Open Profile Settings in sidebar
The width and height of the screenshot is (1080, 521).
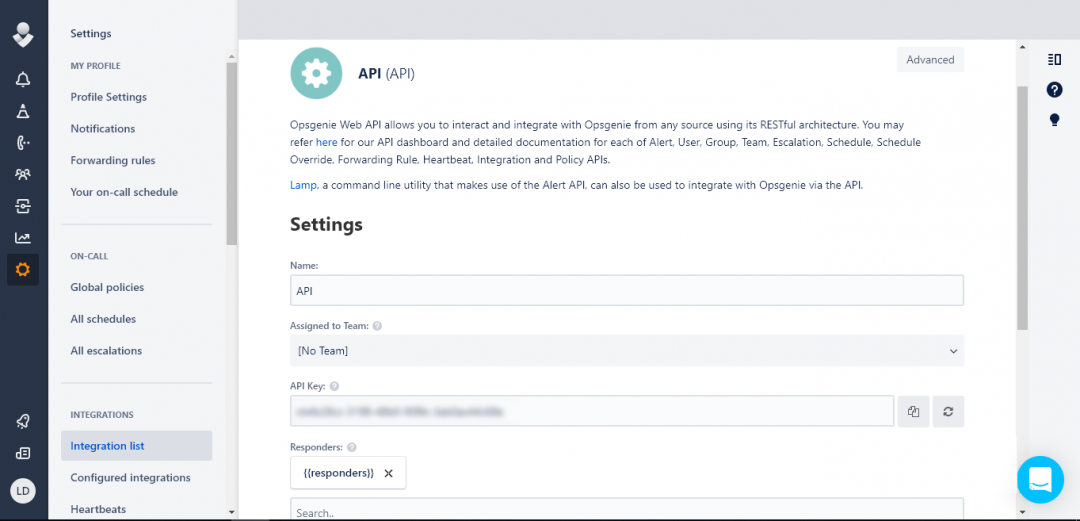[108, 97]
